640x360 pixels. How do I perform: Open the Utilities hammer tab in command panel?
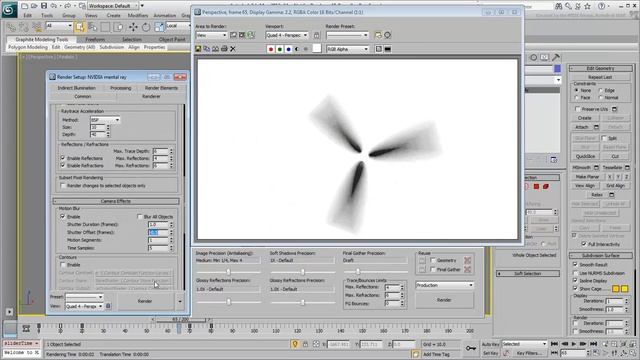tap(556, 58)
